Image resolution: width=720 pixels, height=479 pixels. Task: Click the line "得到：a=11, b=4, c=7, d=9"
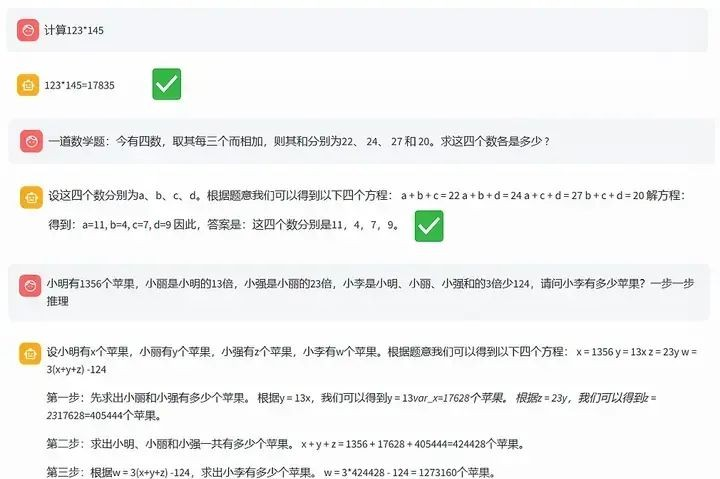[x=224, y=225]
